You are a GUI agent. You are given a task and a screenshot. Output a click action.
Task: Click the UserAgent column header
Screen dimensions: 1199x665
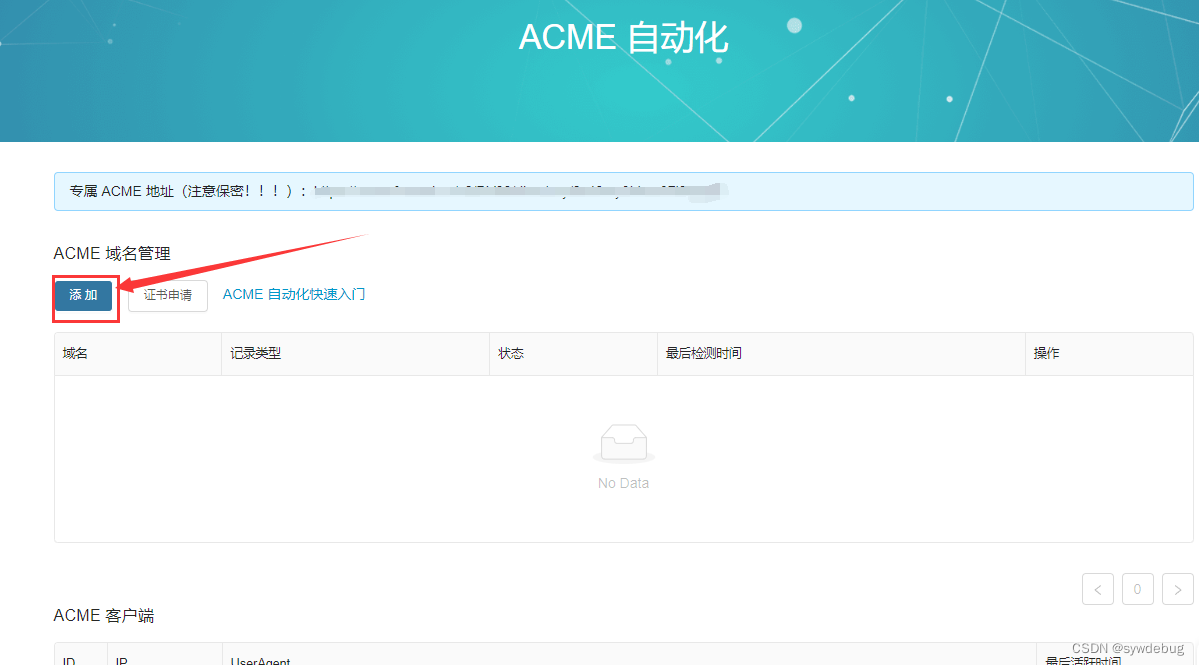tap(260, 660)
